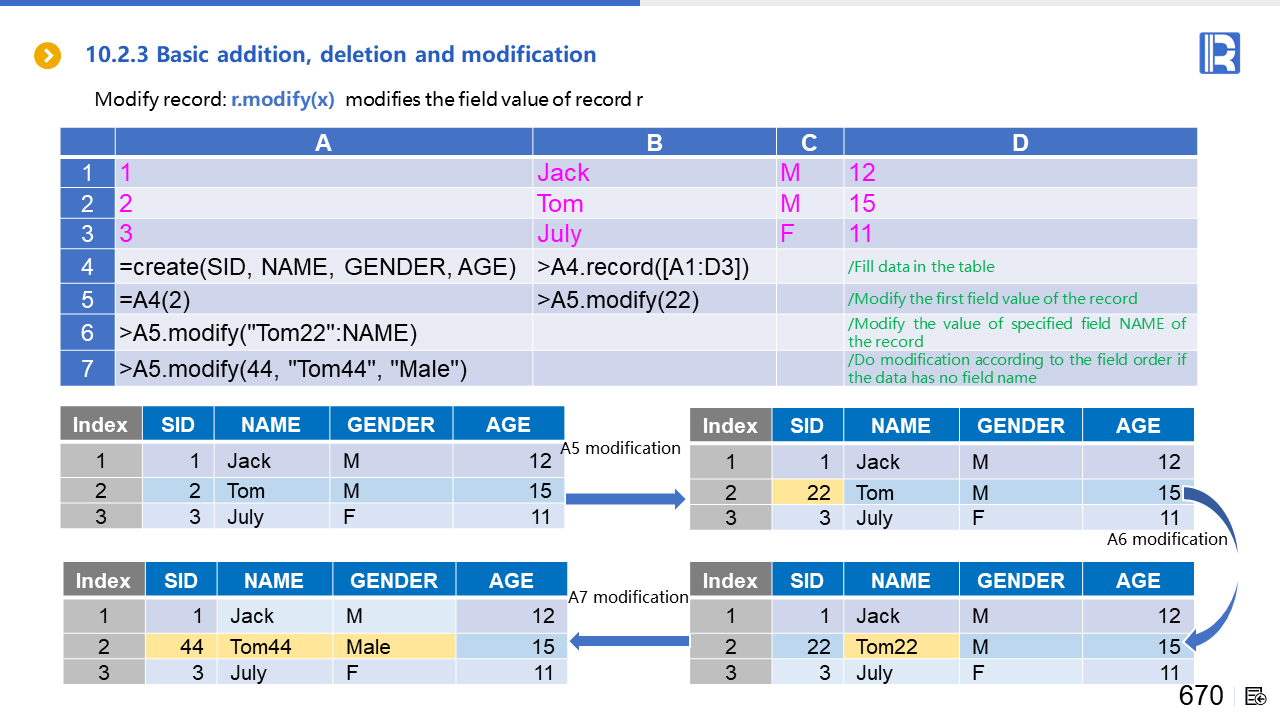Screen dimensions: 1280x720
Task: Click the return-to-contents icon beside 670
Action: 1256,696
